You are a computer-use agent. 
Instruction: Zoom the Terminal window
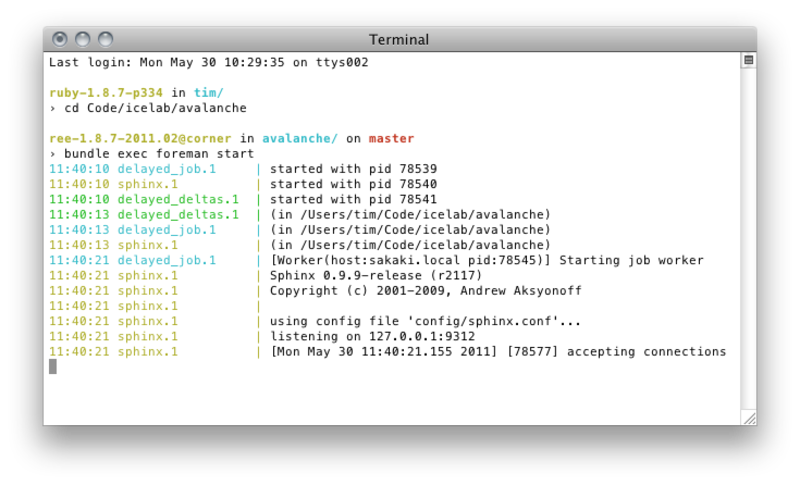point(105,39)
